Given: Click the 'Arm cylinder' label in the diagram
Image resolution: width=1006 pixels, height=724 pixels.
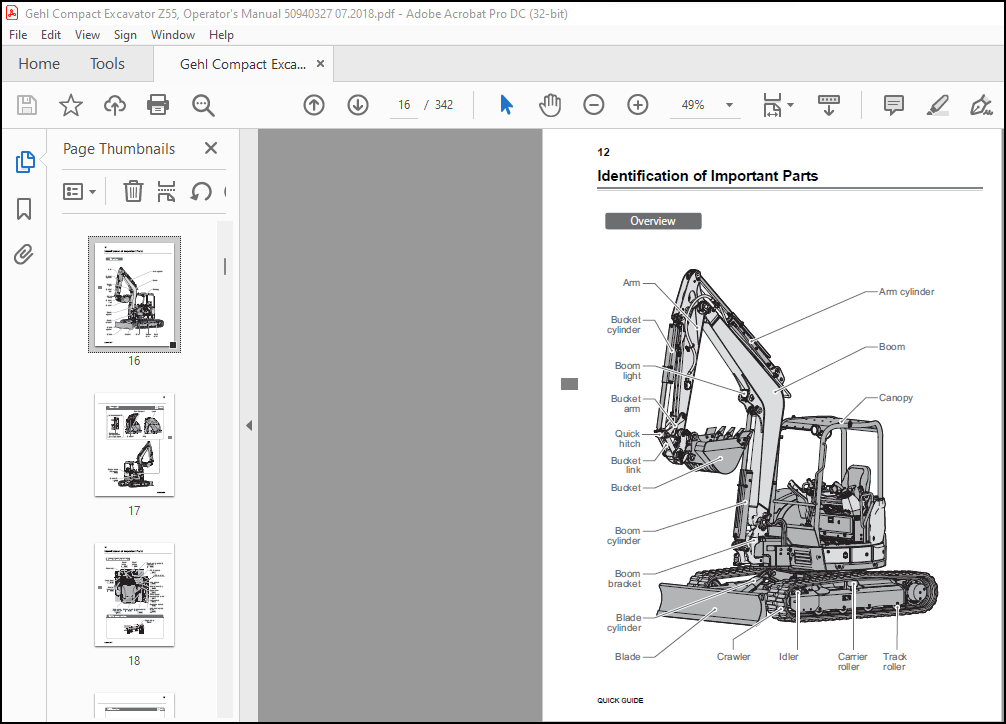Looking at the screenshot, I should 906,291.
